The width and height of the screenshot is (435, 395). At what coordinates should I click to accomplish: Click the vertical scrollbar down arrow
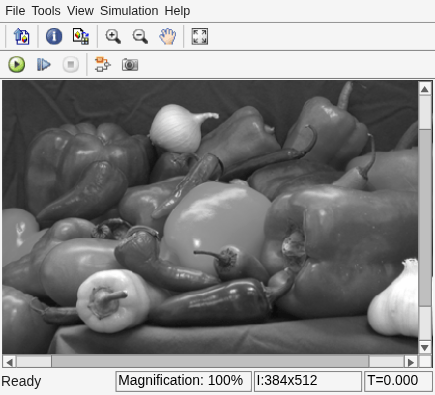click(425, 347)
